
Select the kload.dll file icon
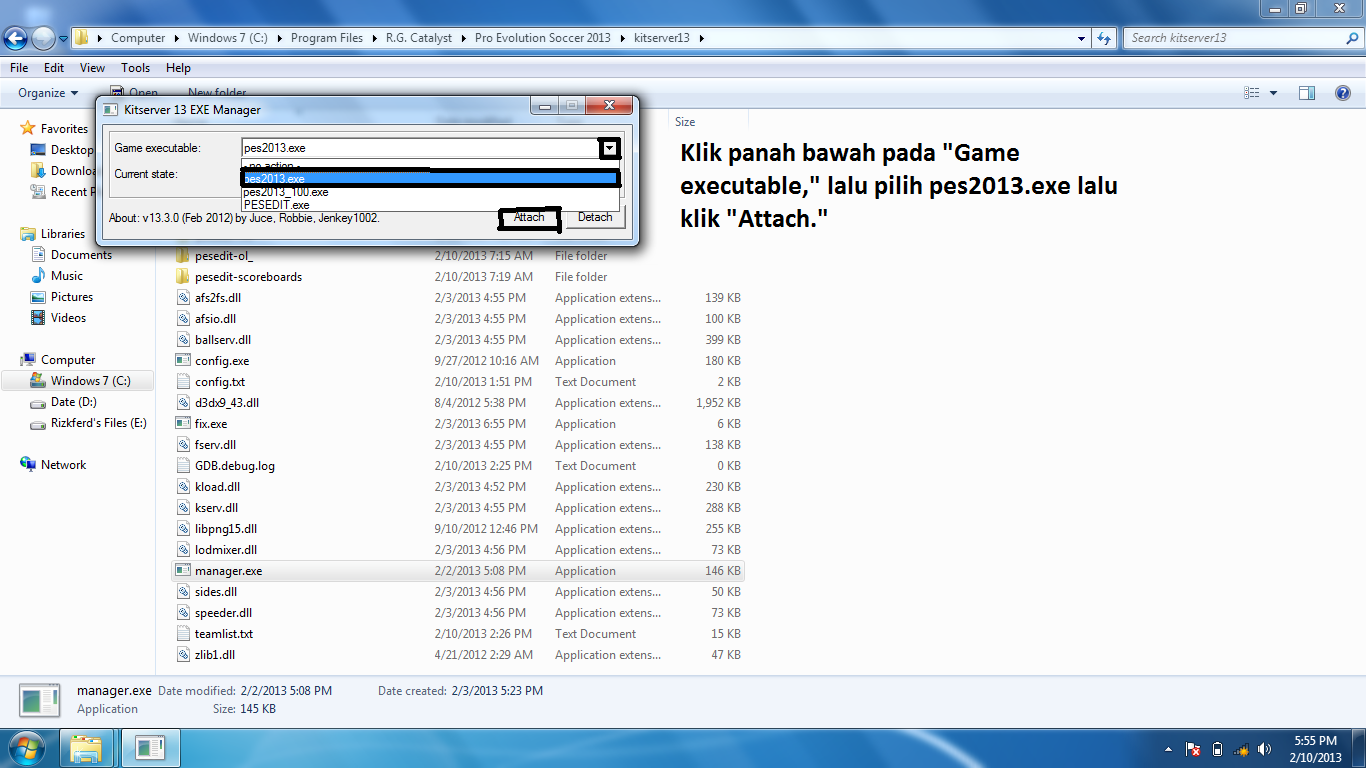pyautogui.click(x=183, y=487)
